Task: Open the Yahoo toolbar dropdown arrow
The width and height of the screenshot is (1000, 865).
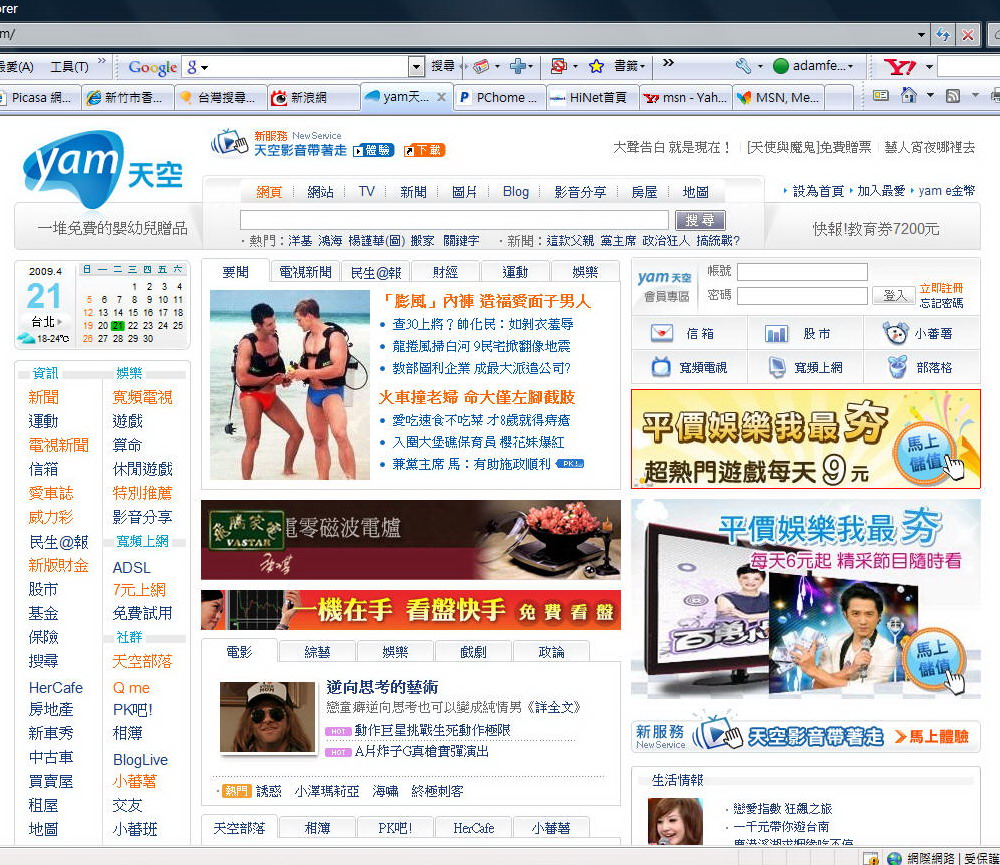Action: click(x=929, y=66)
